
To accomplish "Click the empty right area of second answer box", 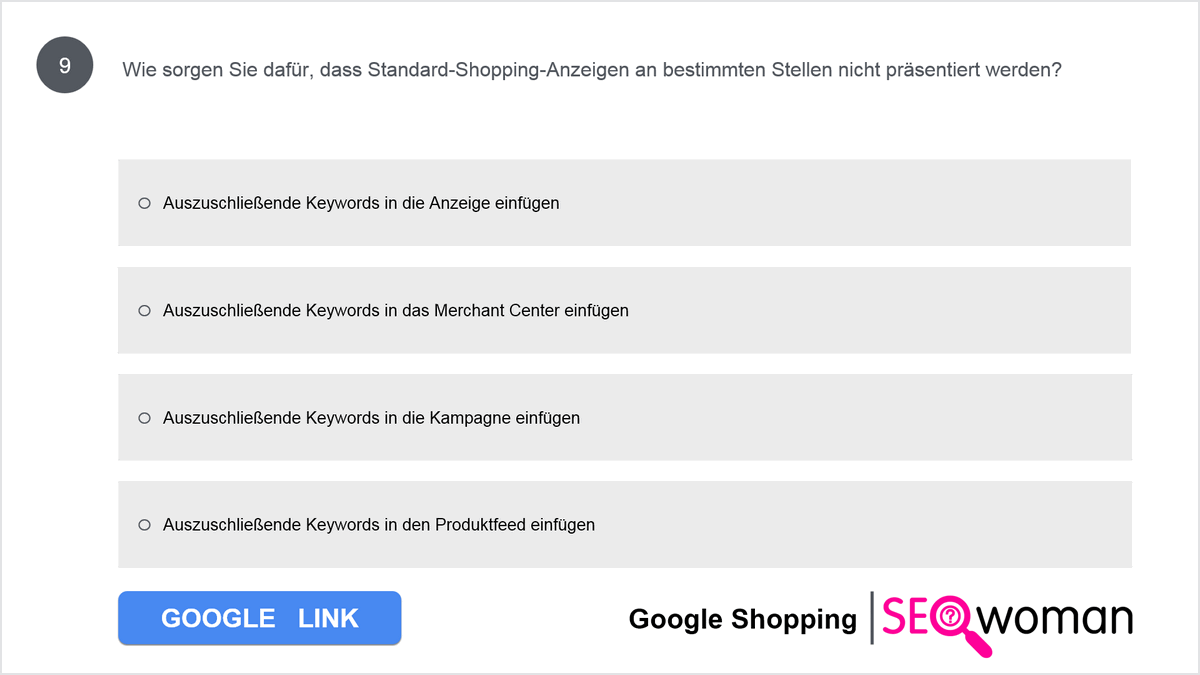I will point(900,310).
